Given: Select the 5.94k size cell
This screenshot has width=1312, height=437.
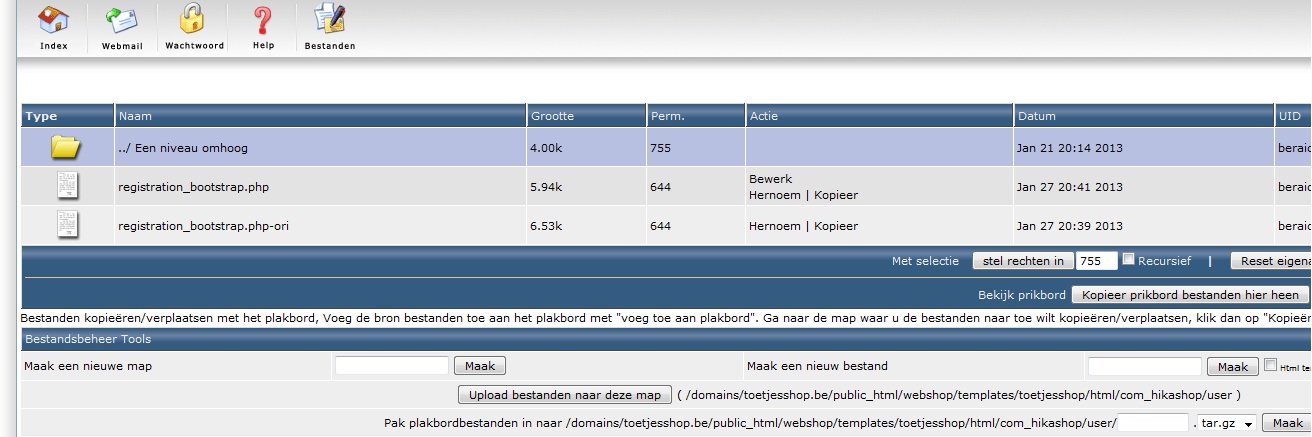Looking at the screenshot, I should tap(586, 187).
